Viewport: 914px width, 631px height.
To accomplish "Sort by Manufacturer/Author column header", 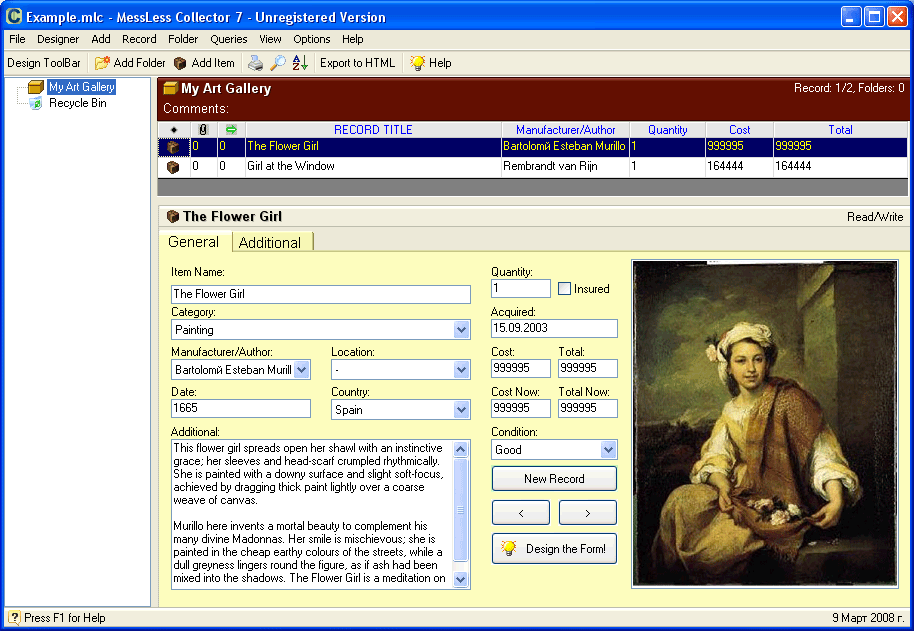I will (565, 130).
